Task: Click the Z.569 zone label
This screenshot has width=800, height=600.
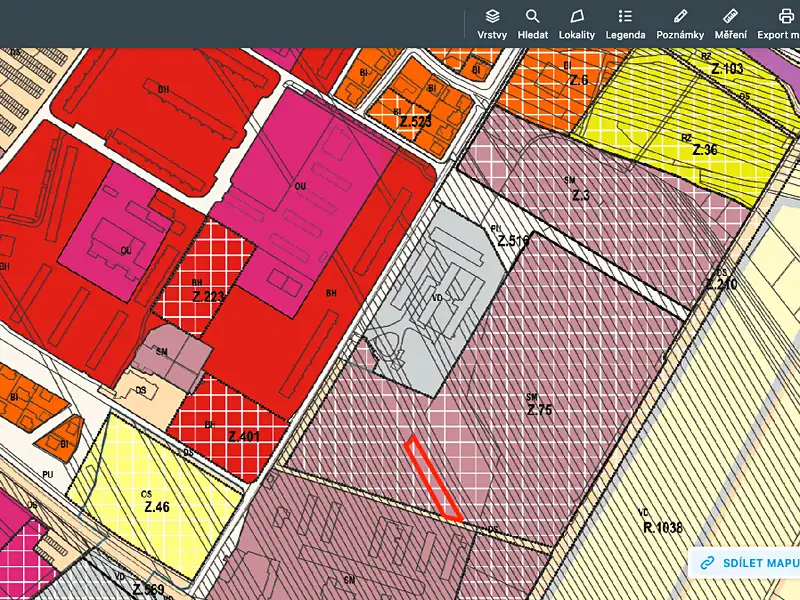Action: (x=148, y=590)
